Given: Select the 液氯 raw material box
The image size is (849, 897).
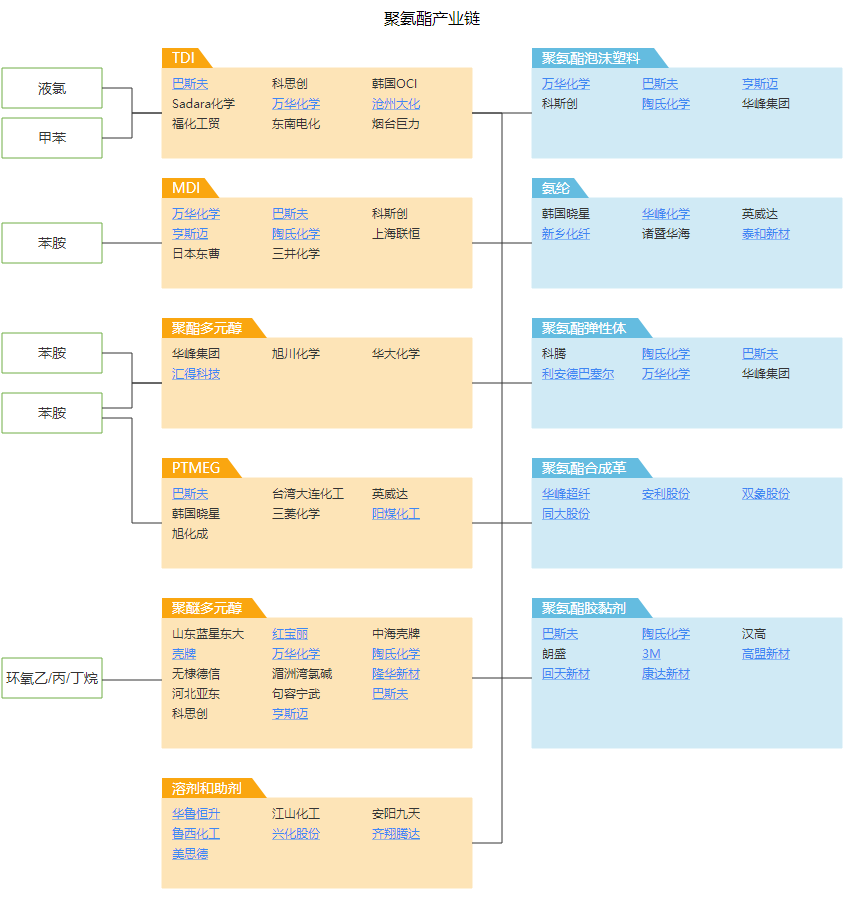Looking at the screenshot, I should pos(52,88).
